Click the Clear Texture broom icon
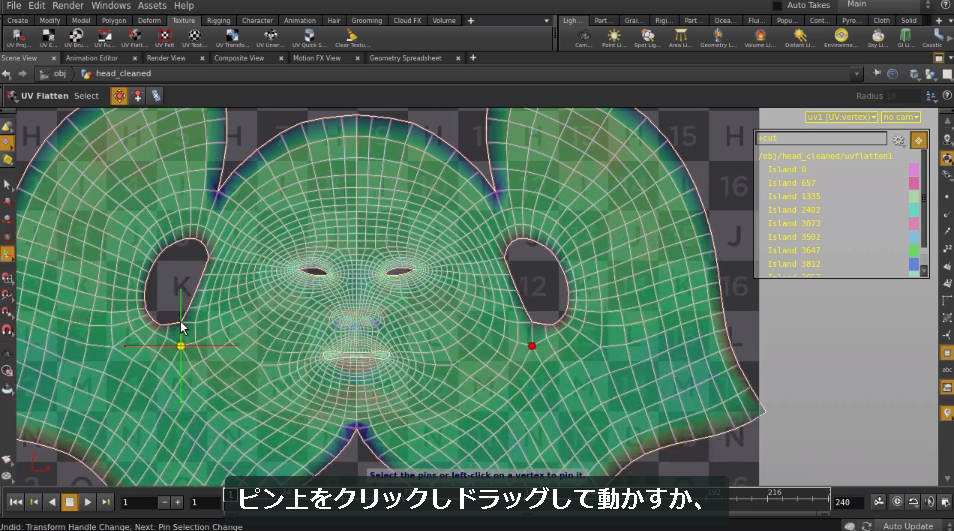The height and width of the screenshot is (531, 954). (x=352, y=38)
